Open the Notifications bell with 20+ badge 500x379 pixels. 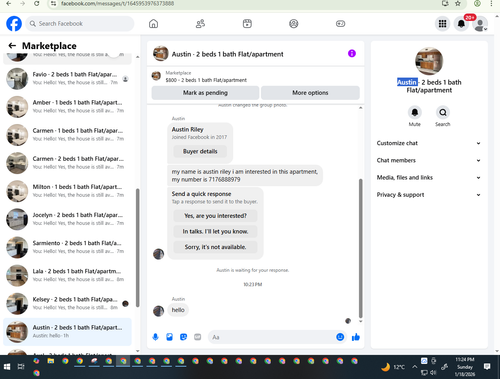[461, 24]
